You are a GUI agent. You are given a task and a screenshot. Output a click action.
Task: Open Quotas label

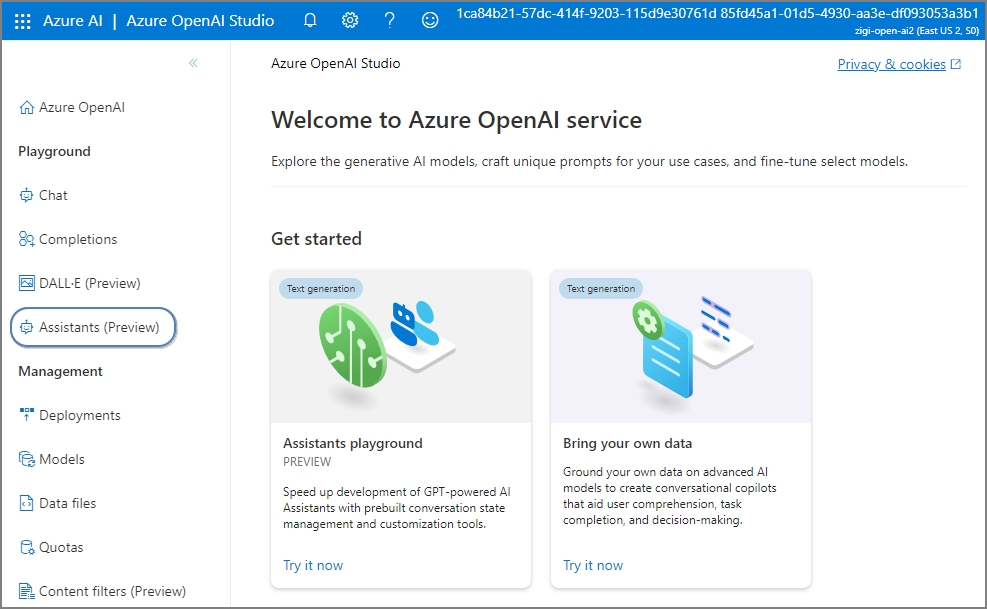[61, 547]
